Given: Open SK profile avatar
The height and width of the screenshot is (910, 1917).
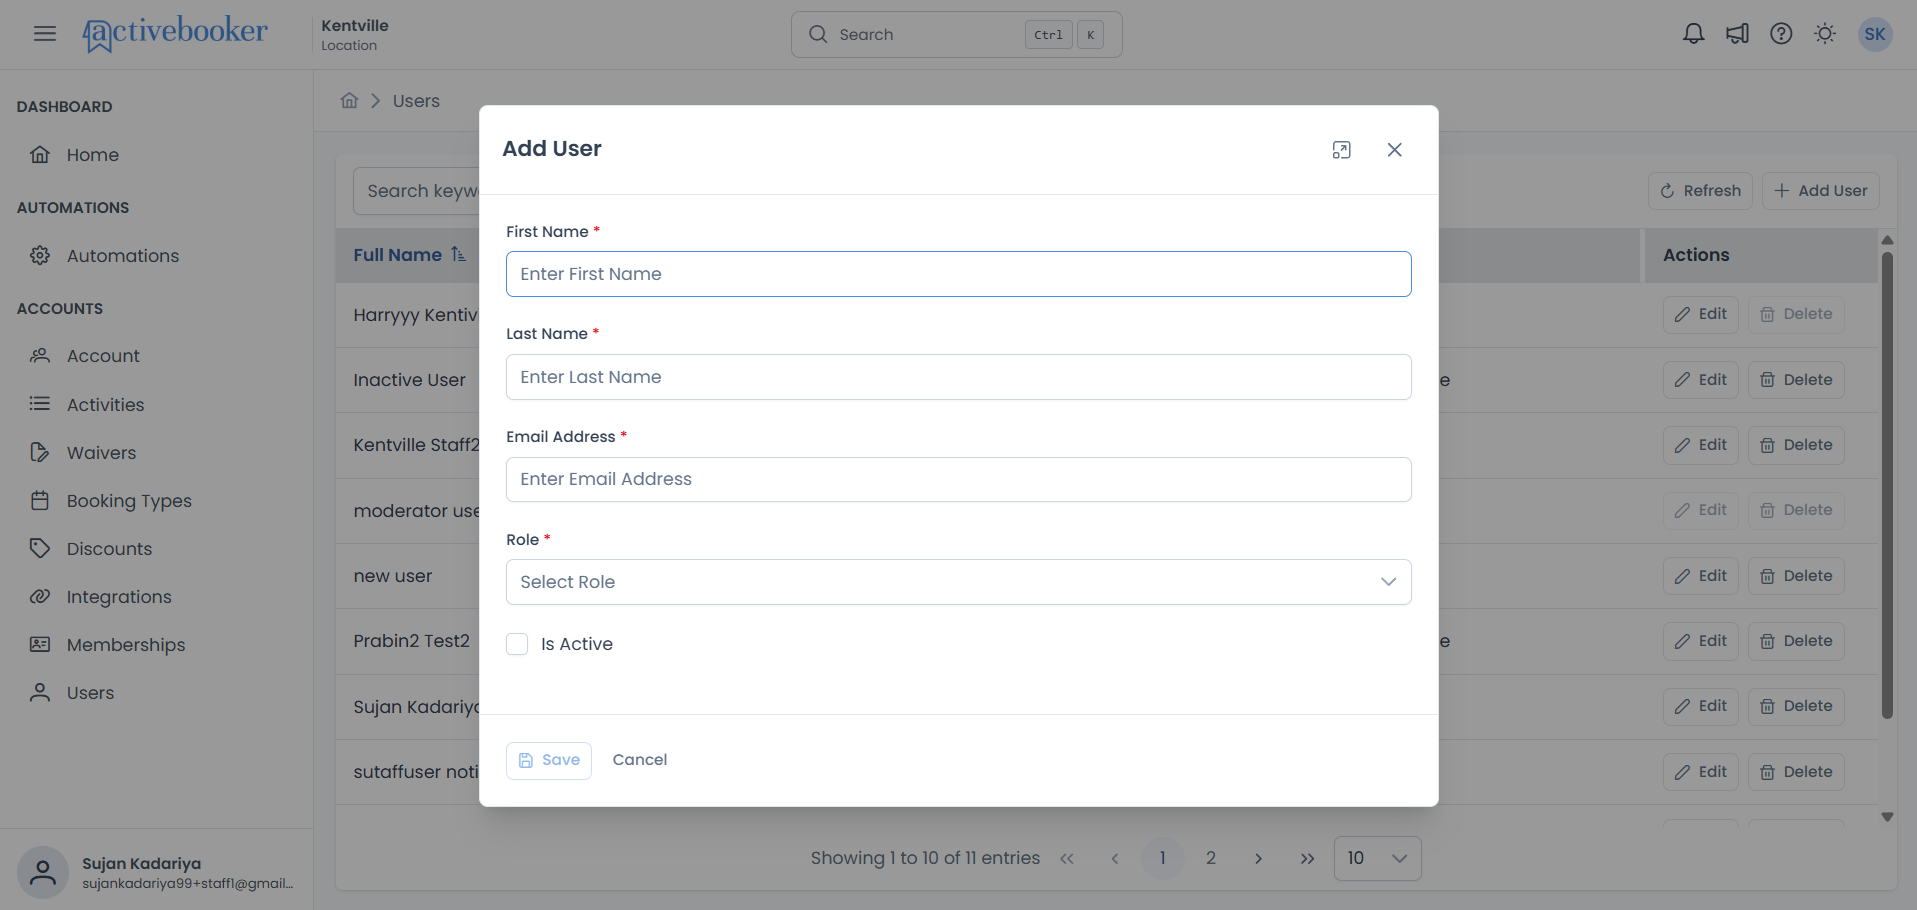Looking at the screenshot, I should tap(1875, 34).
